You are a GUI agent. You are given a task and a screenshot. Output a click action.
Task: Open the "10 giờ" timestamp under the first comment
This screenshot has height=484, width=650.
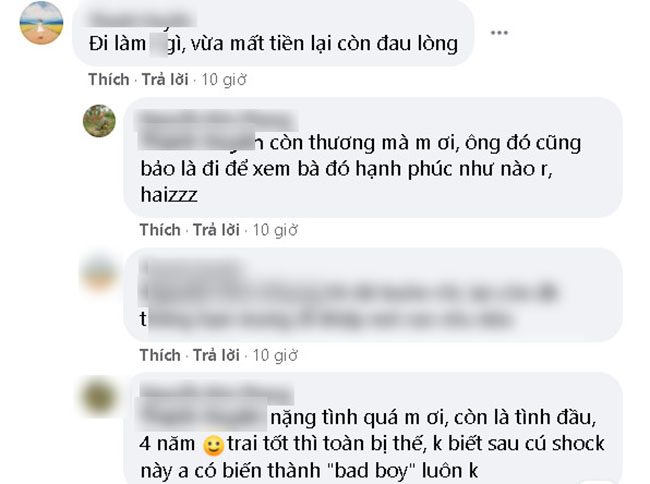[224, 80]
